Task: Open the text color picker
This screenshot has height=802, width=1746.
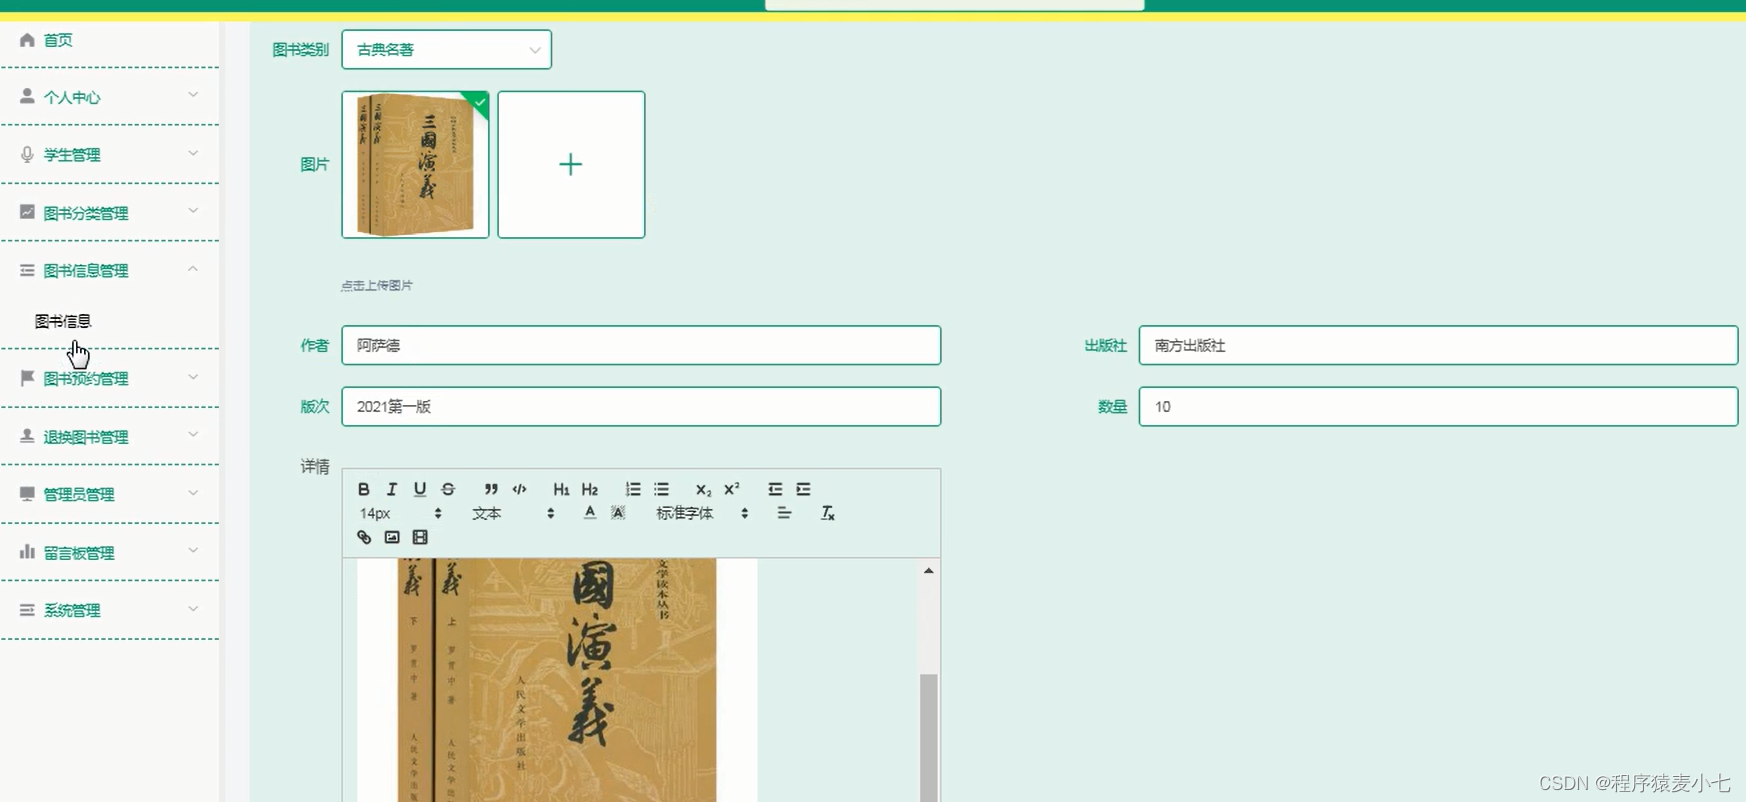Action: pos(590,513)
